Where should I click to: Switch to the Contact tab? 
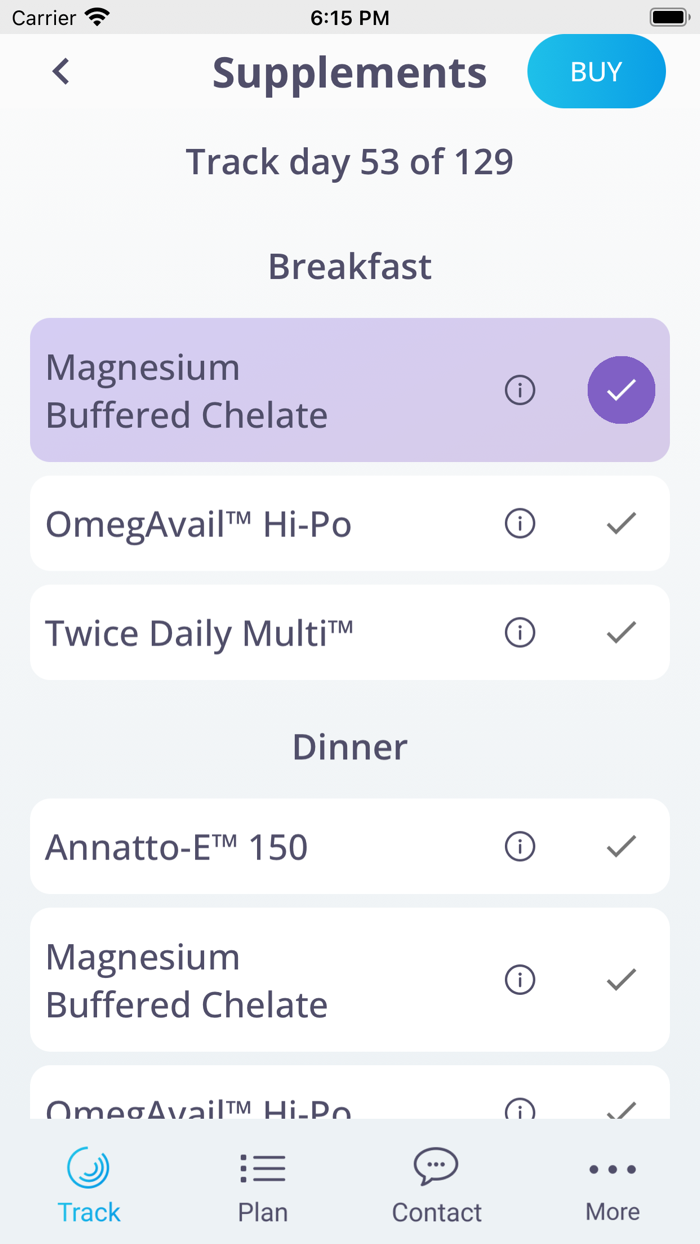tap(436, 1185)
